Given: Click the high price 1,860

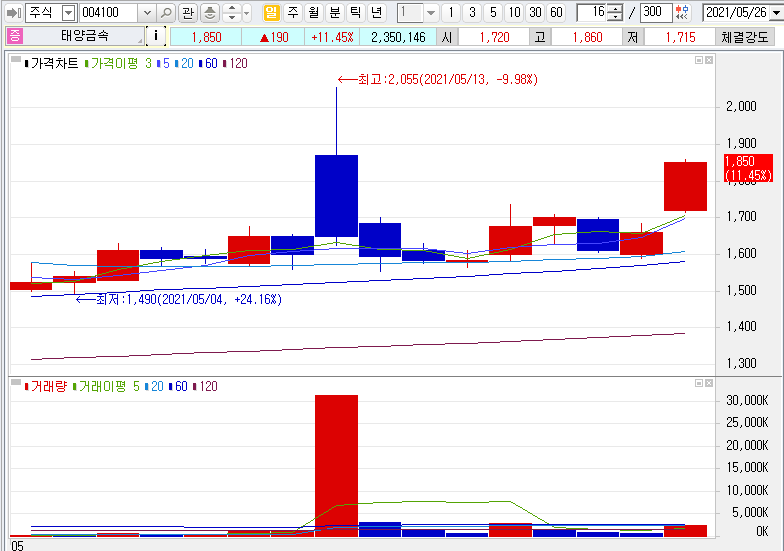Looking at the screenshot, I should pos(588,37).
